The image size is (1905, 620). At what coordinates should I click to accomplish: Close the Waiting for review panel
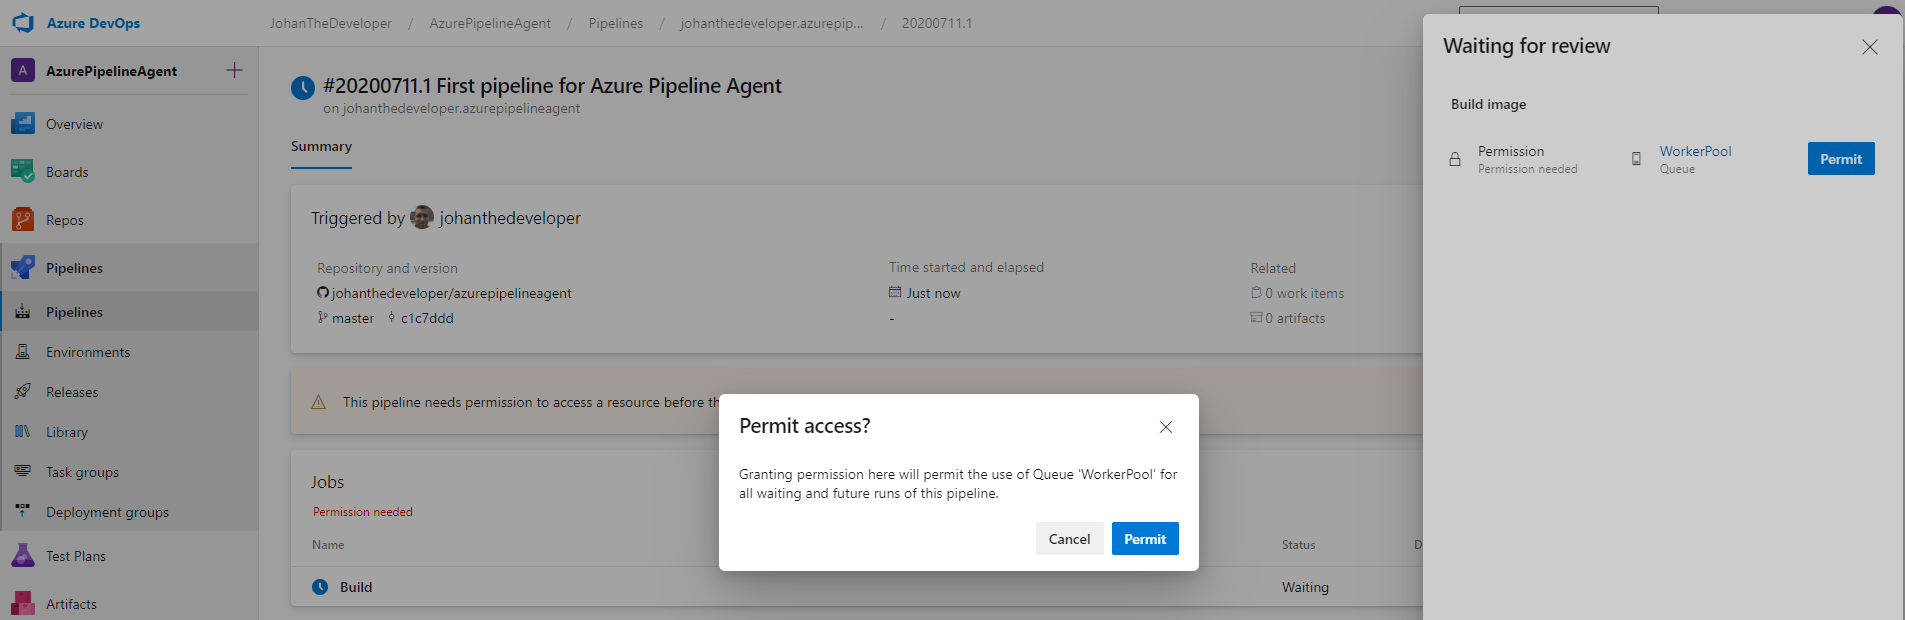pyautogui.click(x=1869, y=47)
